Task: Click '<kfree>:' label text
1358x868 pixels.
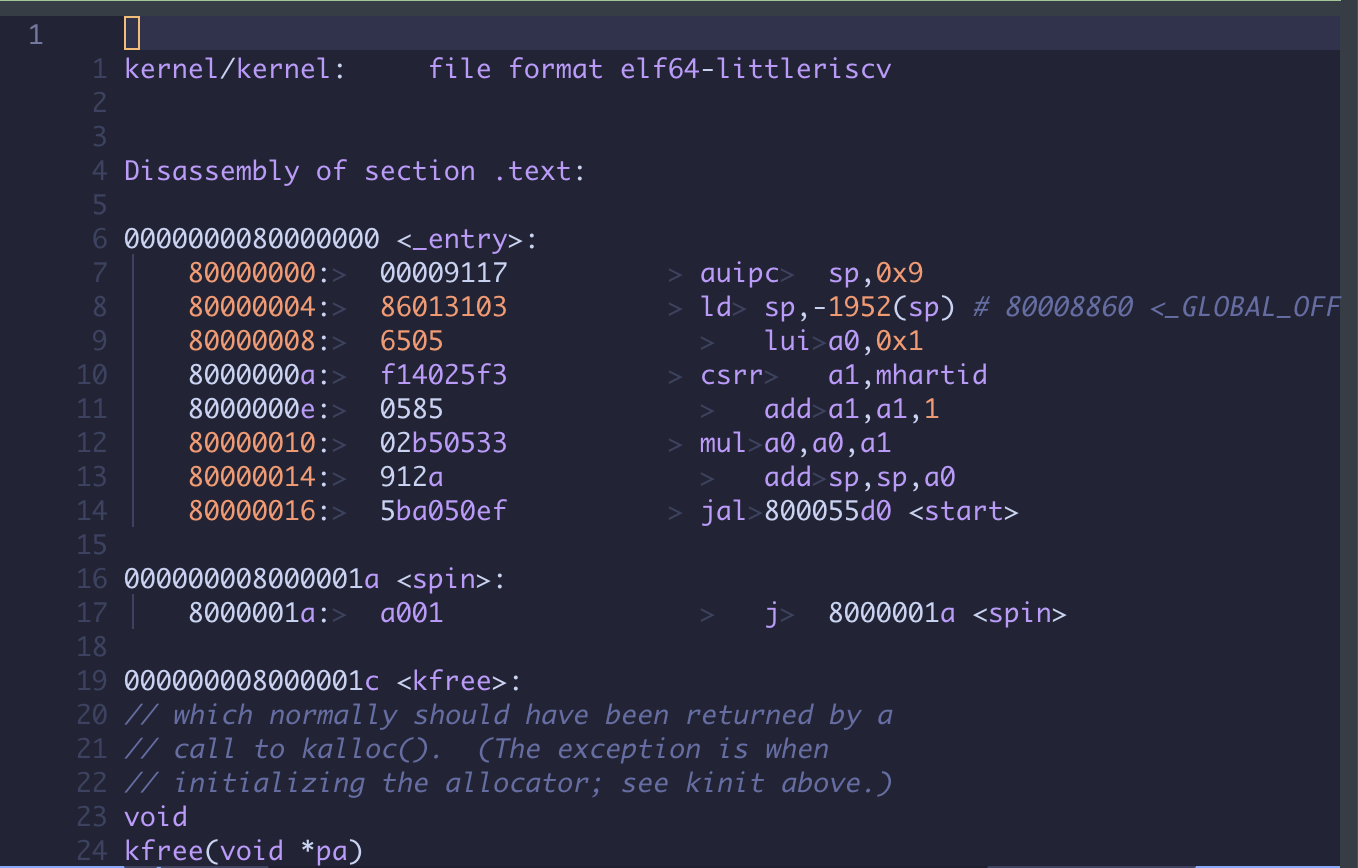Action: [460, 681]
